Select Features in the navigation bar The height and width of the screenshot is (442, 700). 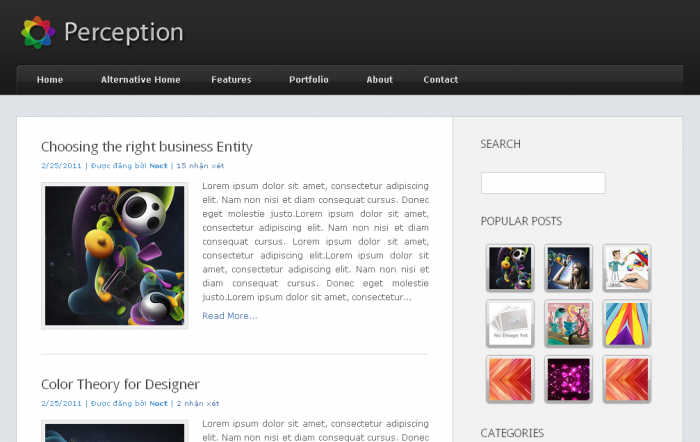(x=231, y=80)
